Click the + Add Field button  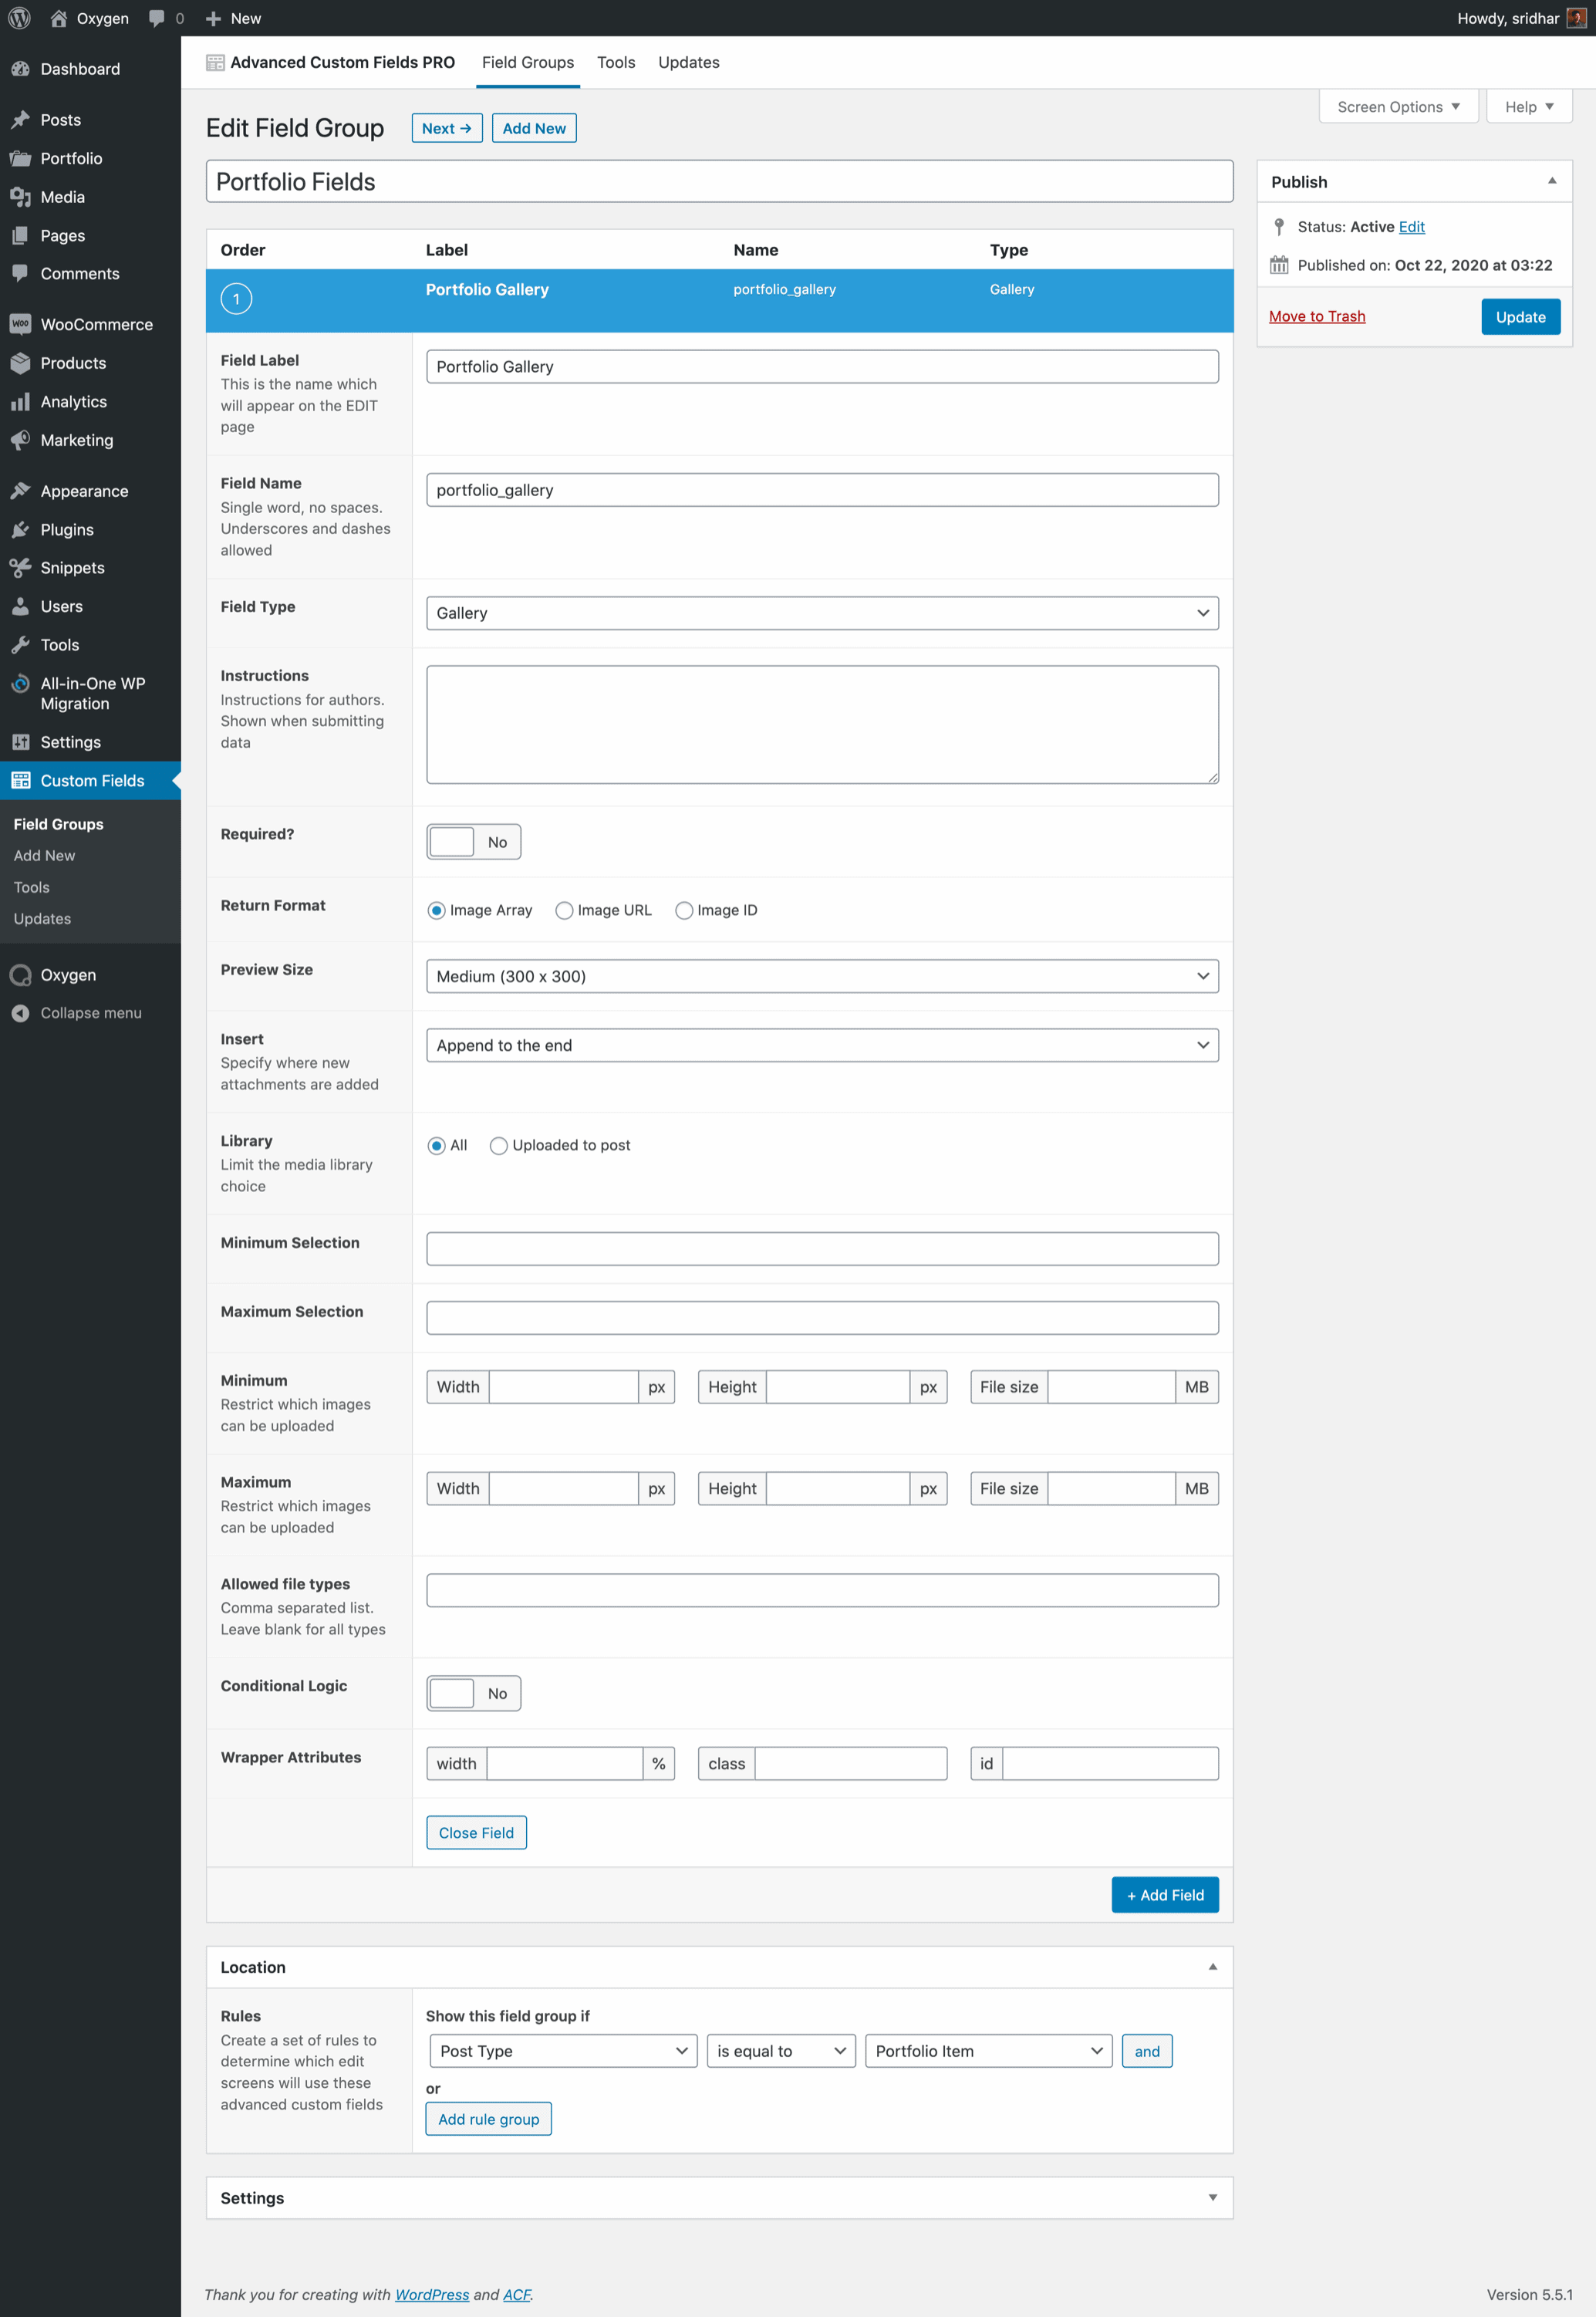1165,1895
